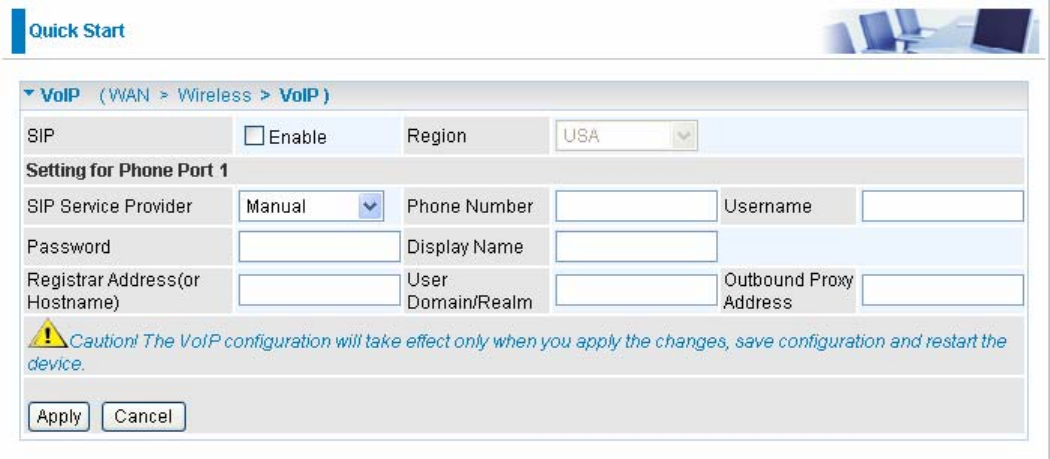The width and height of the screenshot is (1050, 459).
Task: Click the blue Quick Start bar icon
Action: pyautogui.click(x=18, y=31)
